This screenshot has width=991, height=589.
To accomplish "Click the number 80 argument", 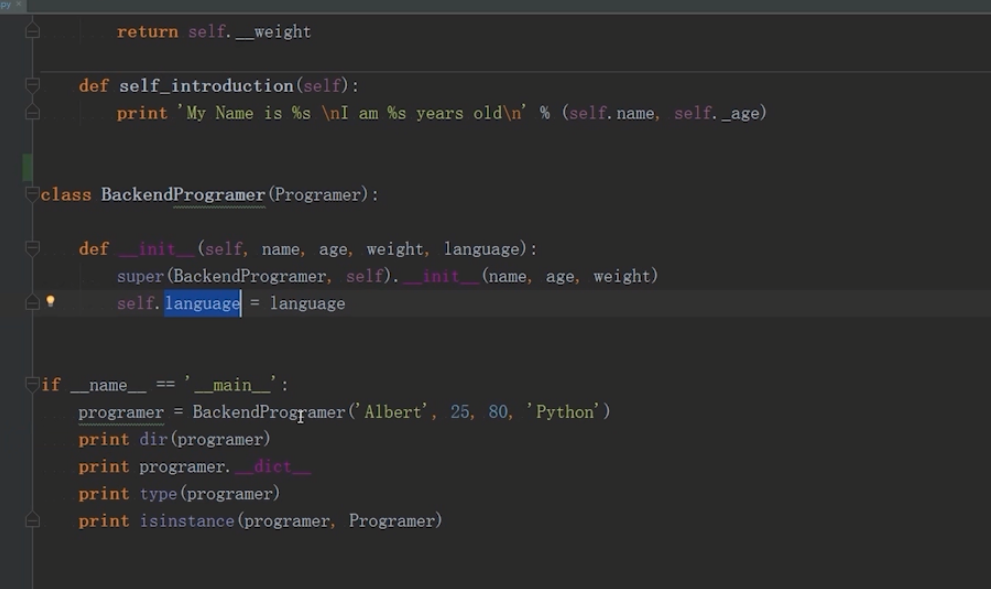I will click(497, 412).
